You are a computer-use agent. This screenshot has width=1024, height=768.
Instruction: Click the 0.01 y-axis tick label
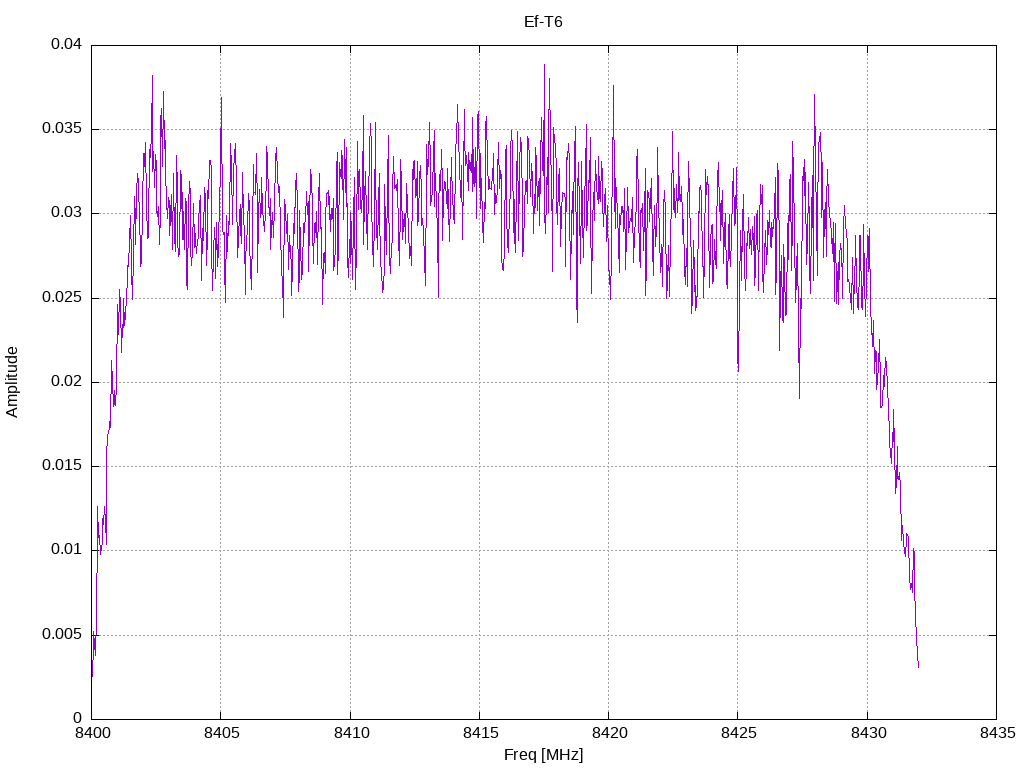(67, 550)
